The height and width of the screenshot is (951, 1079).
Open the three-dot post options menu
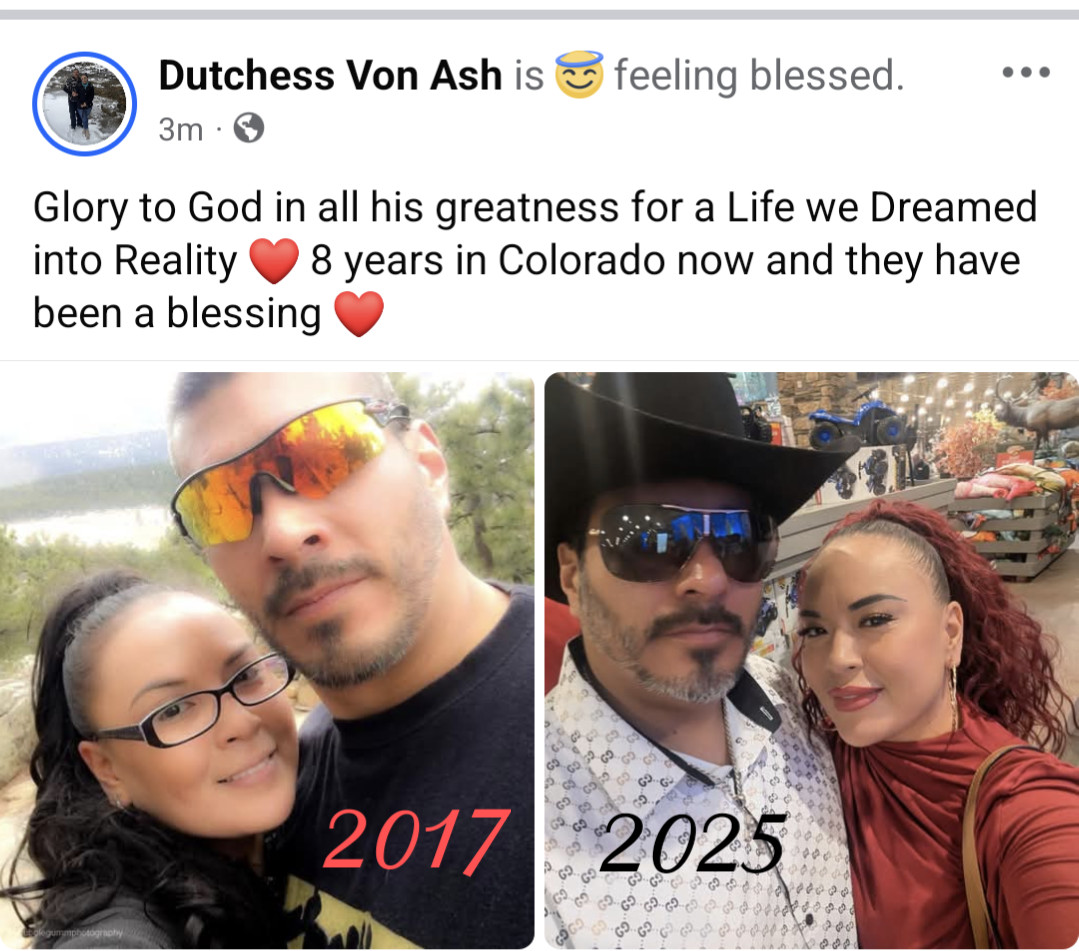point(1026,72)
